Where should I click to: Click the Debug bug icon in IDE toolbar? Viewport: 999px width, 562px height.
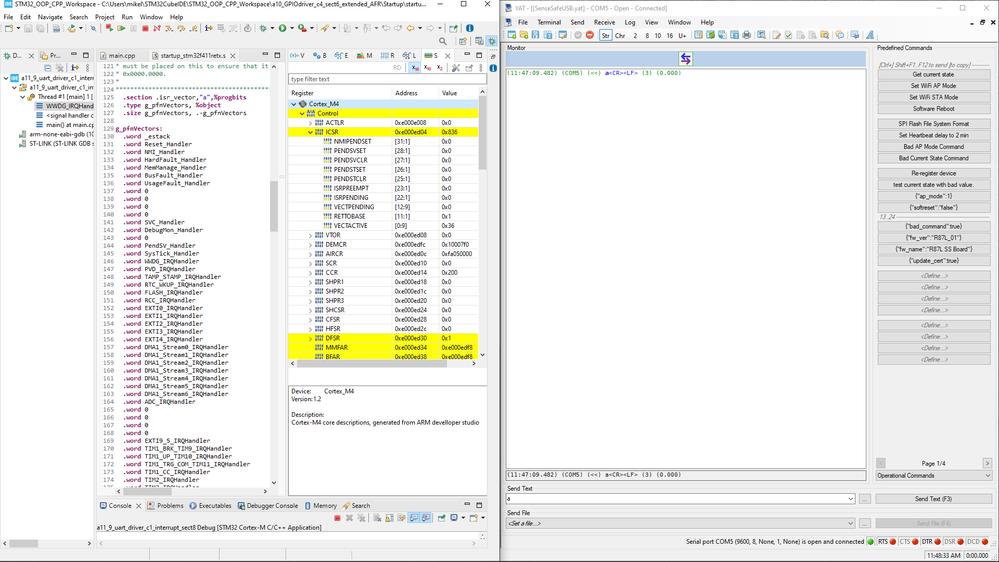[262, 28]
